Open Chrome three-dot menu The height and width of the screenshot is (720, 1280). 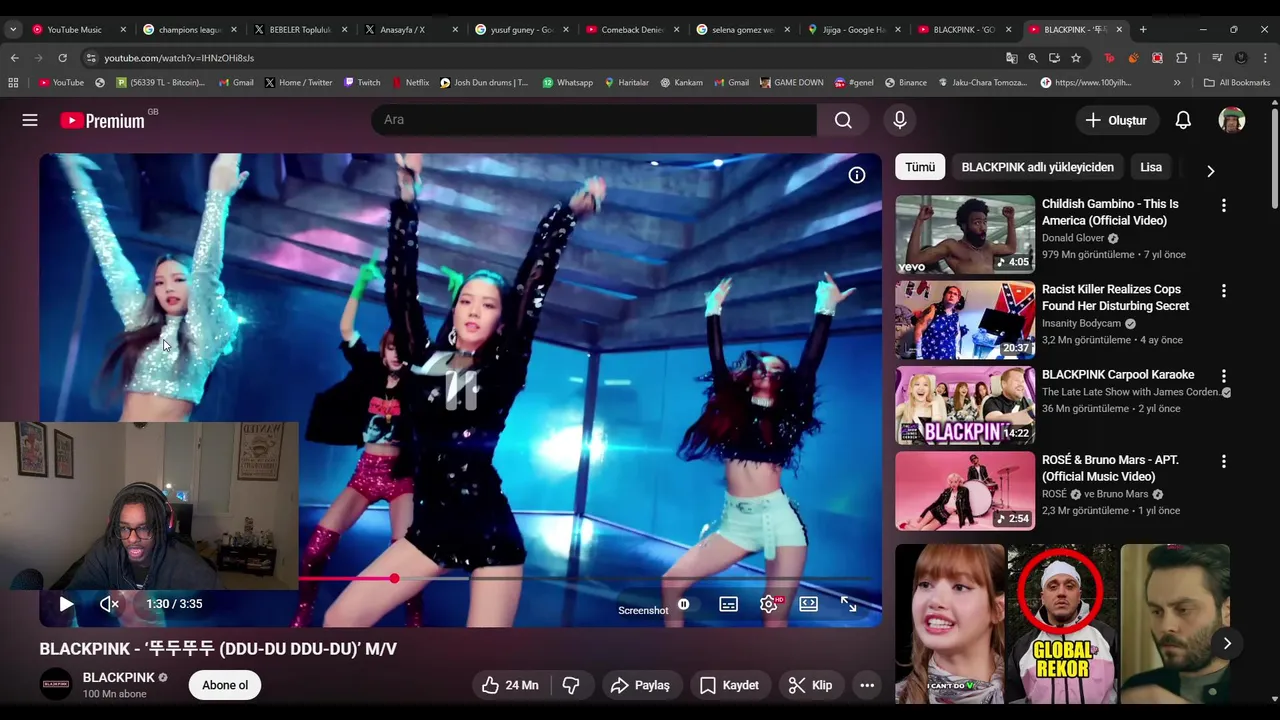click(x=1265, y=58)
